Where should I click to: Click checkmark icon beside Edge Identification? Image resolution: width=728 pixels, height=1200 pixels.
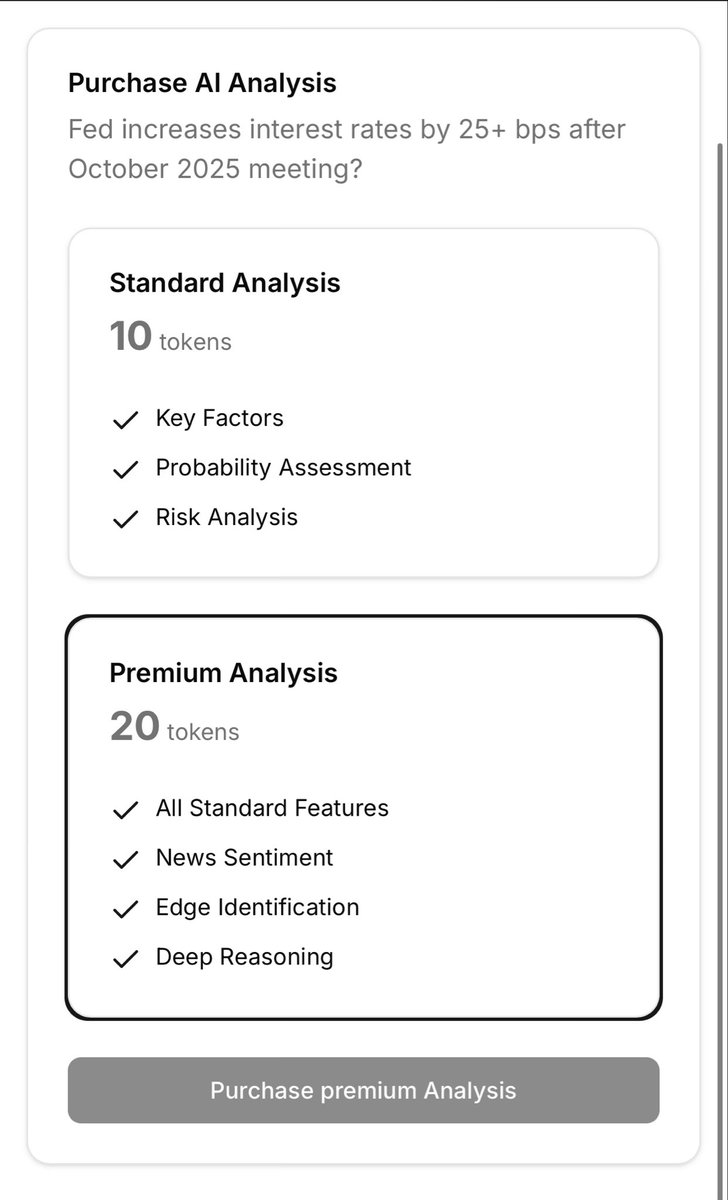coord(125,909)
